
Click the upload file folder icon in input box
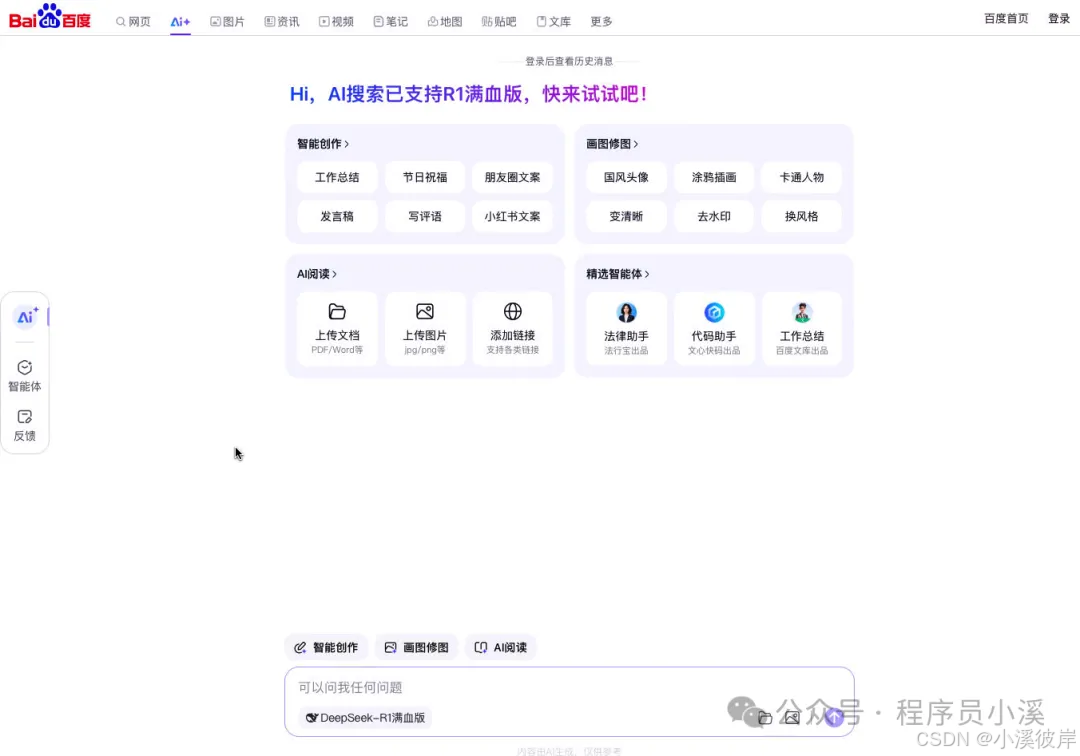(765, 717)
